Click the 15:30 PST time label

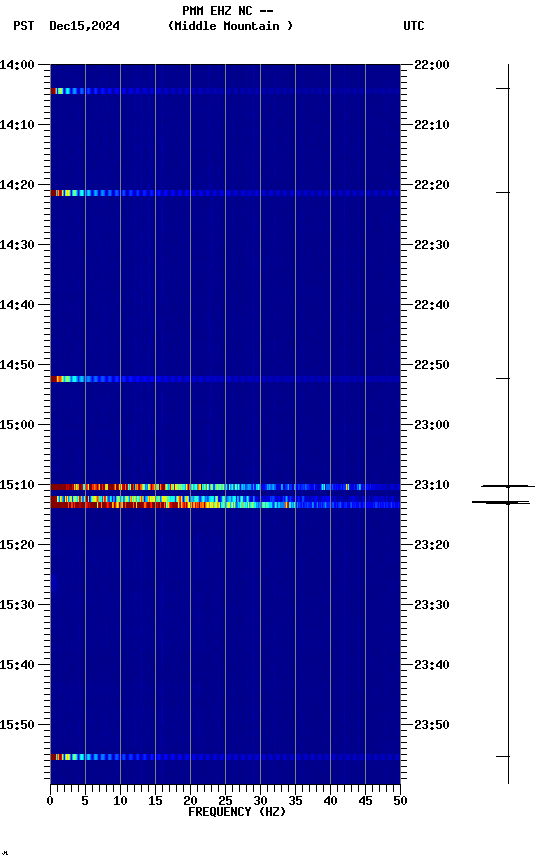tap(17, 605)
